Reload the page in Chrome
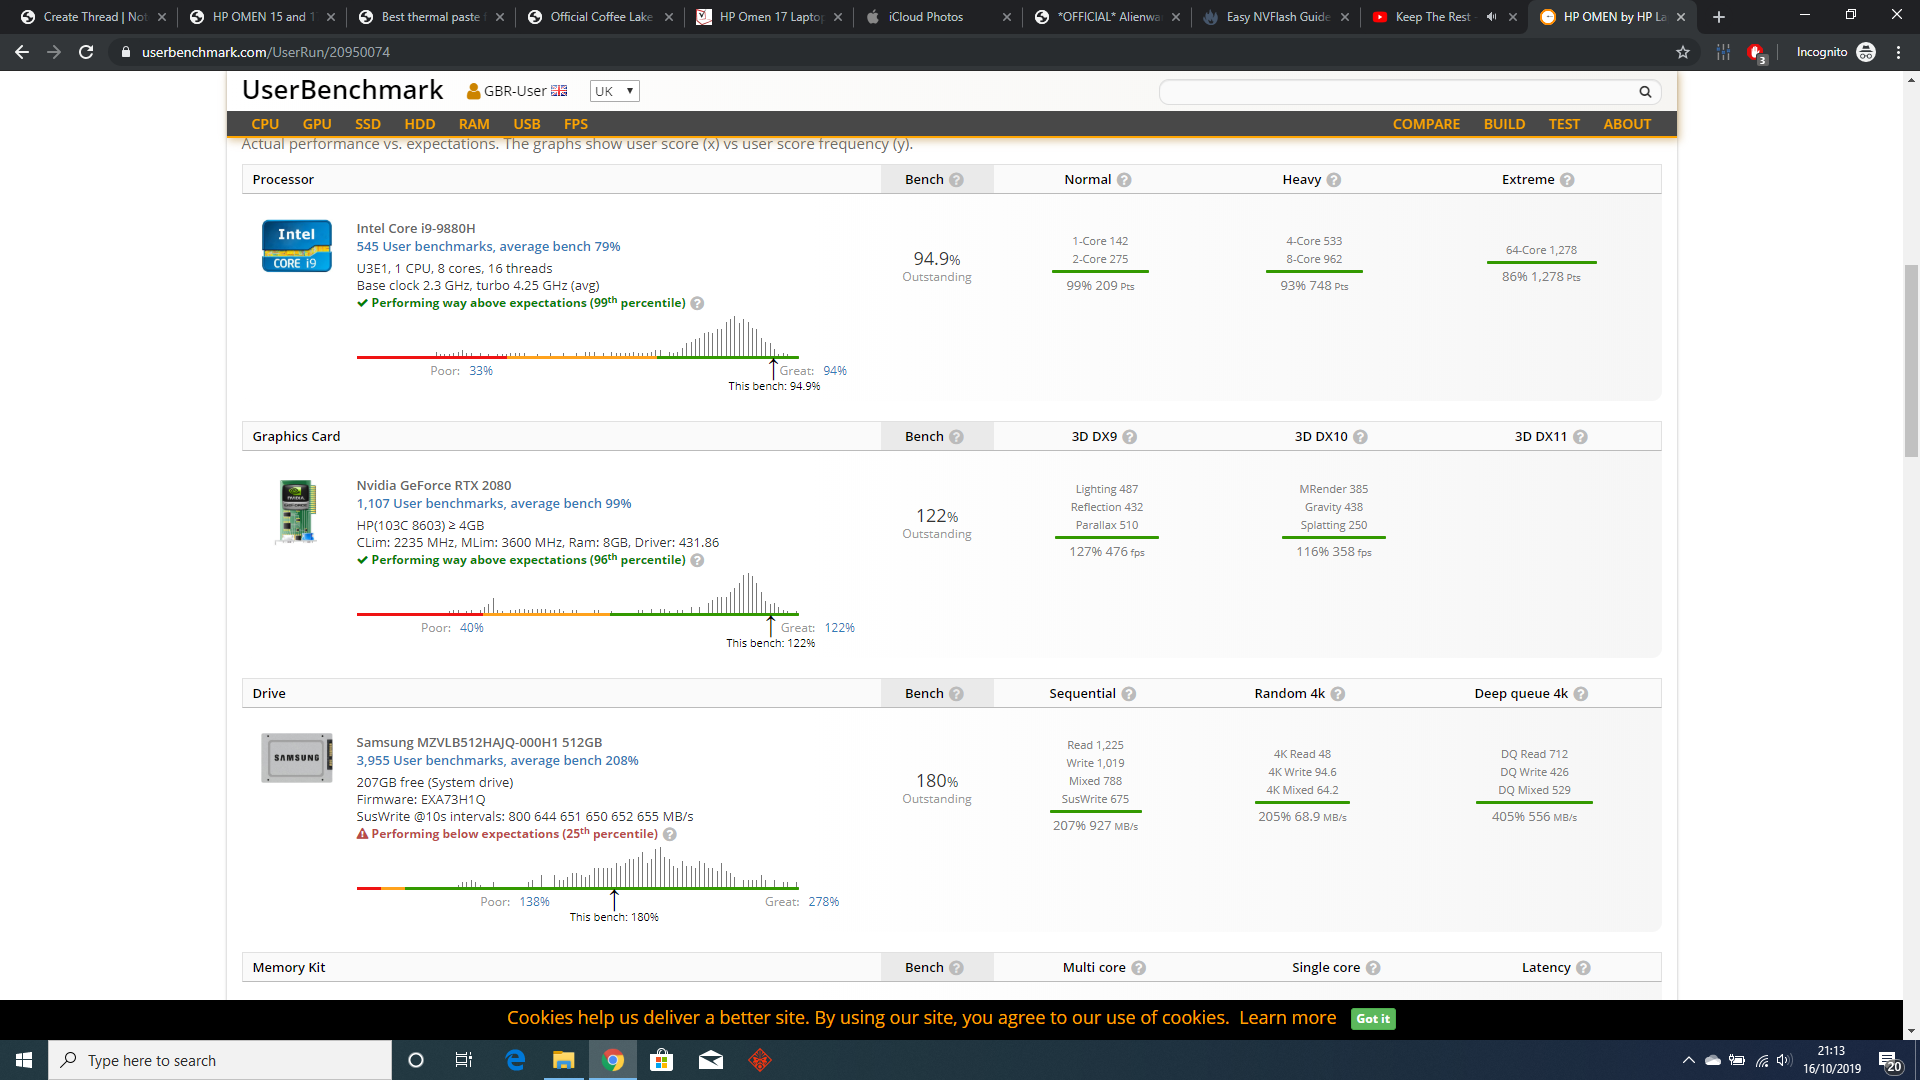The image size is (1920, 1080). [x=86, y=52]
